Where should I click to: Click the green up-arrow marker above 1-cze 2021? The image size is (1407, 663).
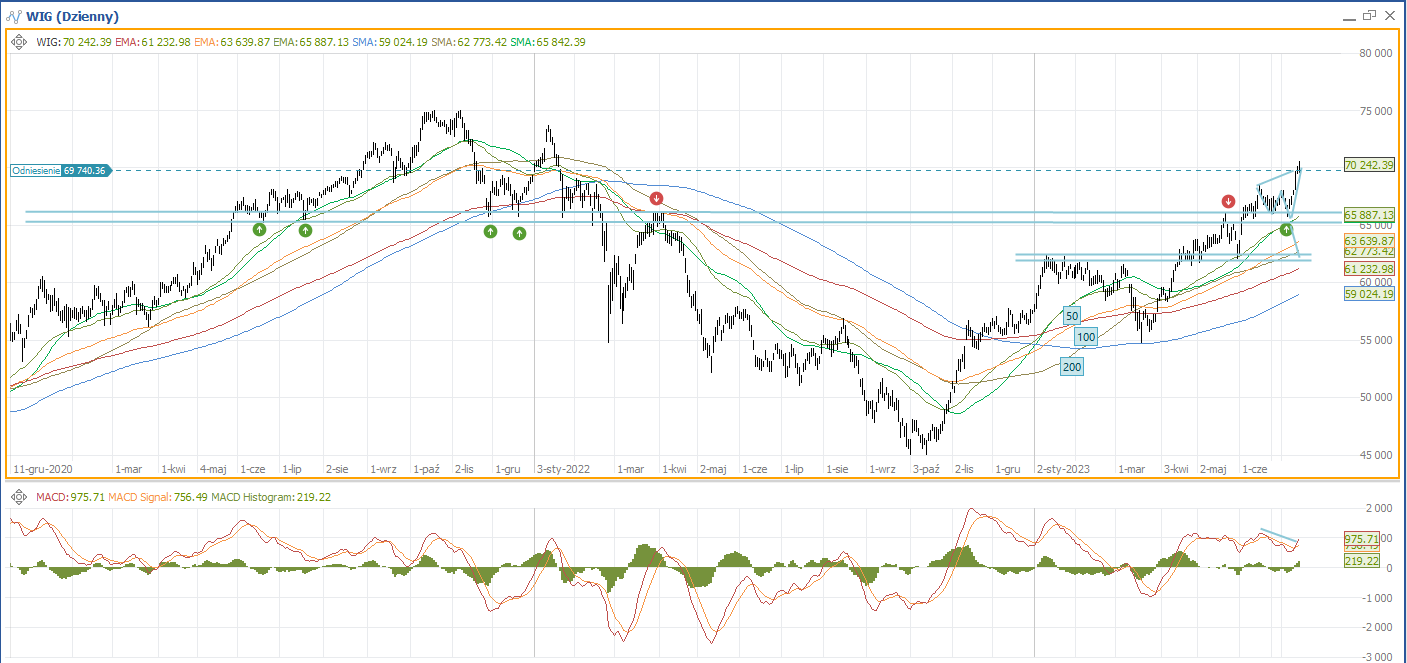pyautogui.click(x=259, y=229)
